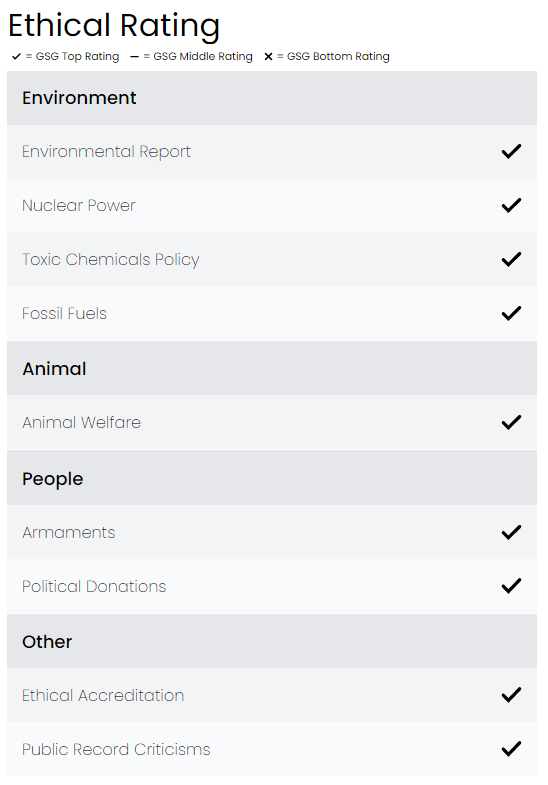The width and height of the screenshot is (548, 785).
Task: Click the GSG Top Rating legend check
Action: (16, 57)
